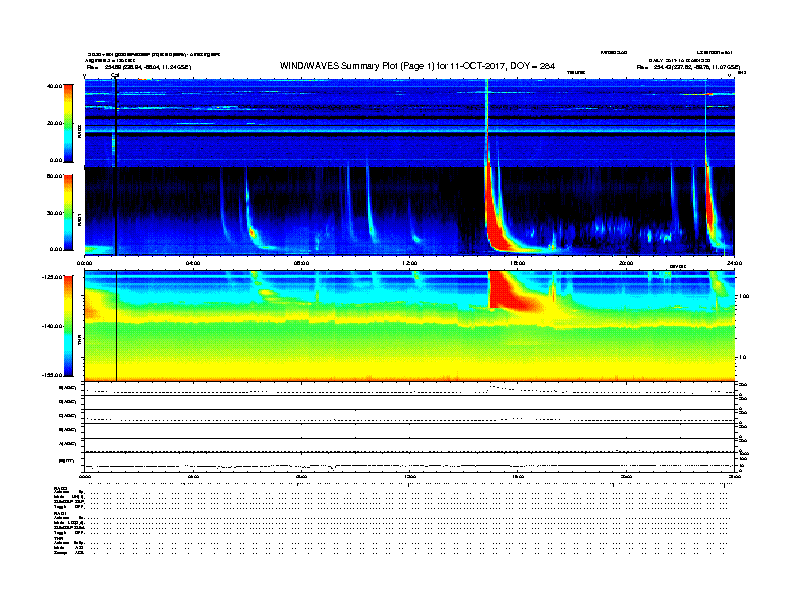Click the 16:00 tick under the RAD1 spectrogram
Screen dimensions: 792x612
click(518, 263)
